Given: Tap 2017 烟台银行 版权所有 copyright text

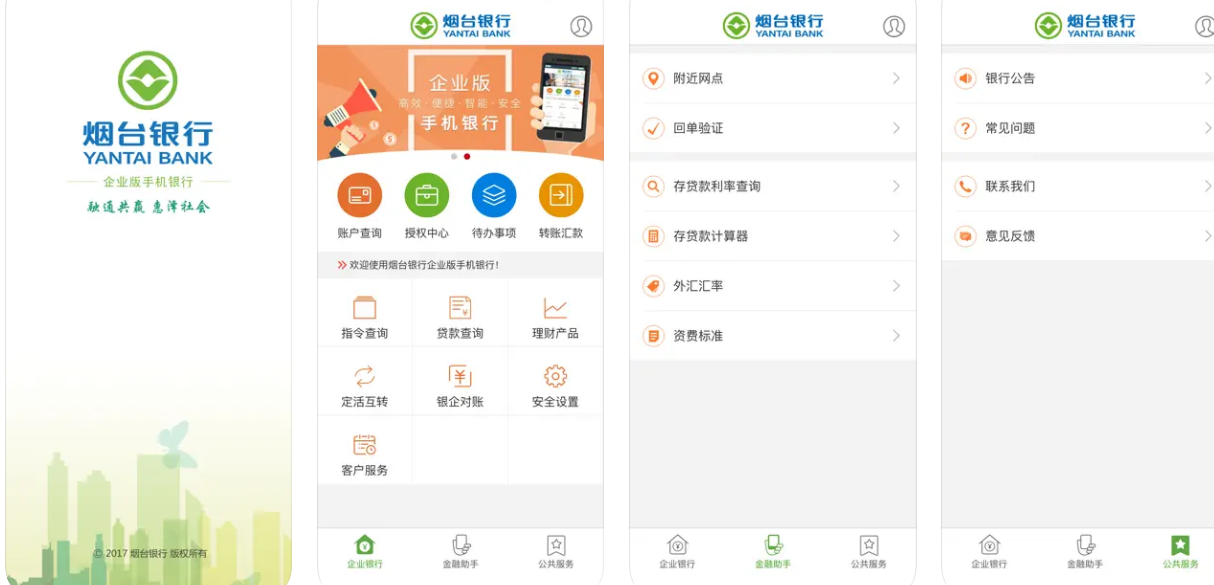Looking at the screenshot, I should pos(150,553).
